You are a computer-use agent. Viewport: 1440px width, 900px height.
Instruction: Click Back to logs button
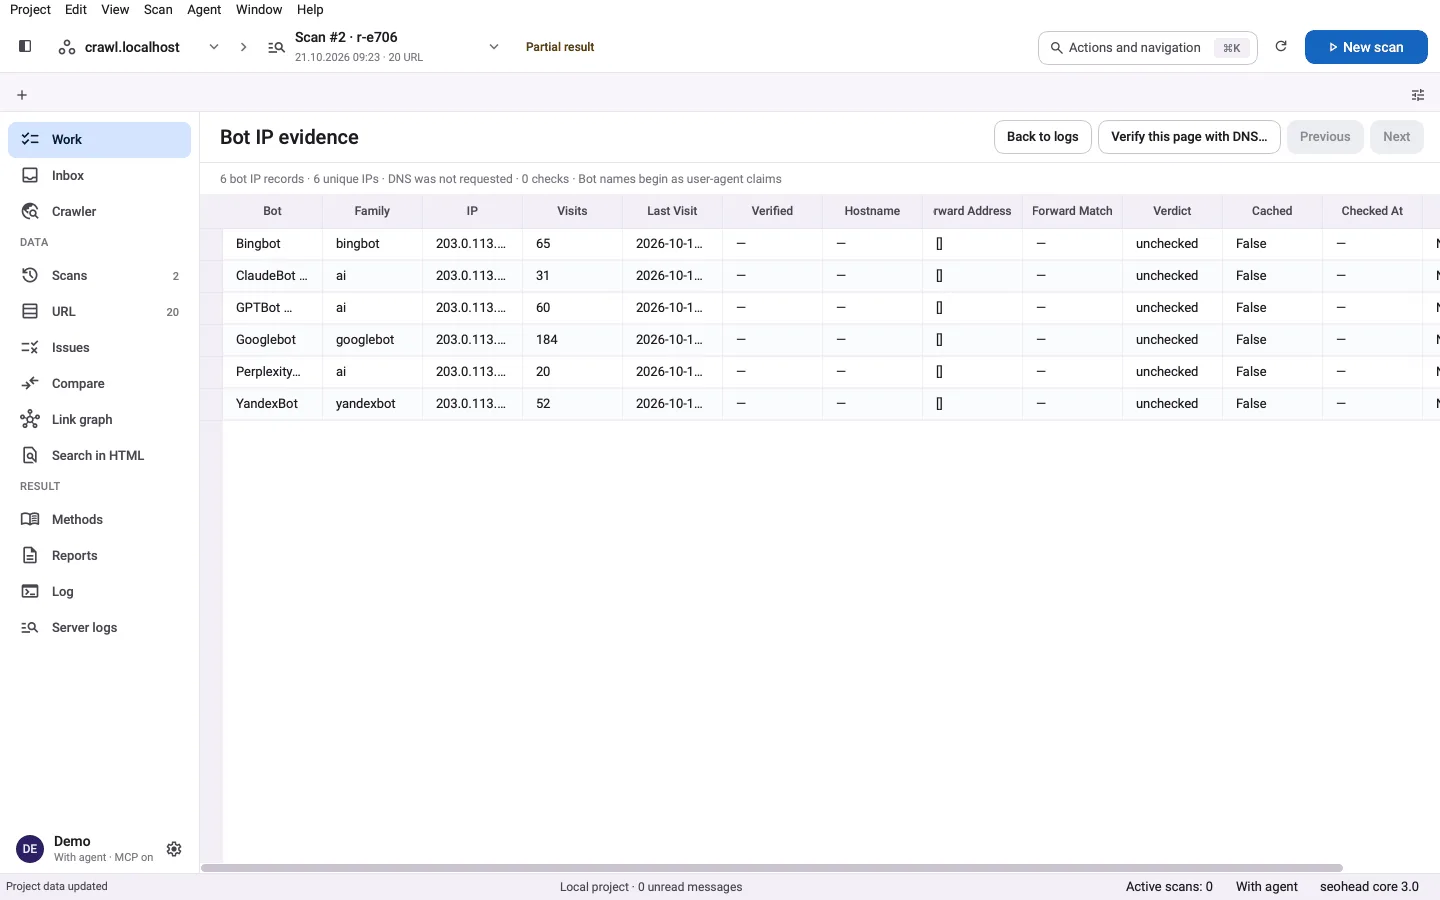(1043, 137)
